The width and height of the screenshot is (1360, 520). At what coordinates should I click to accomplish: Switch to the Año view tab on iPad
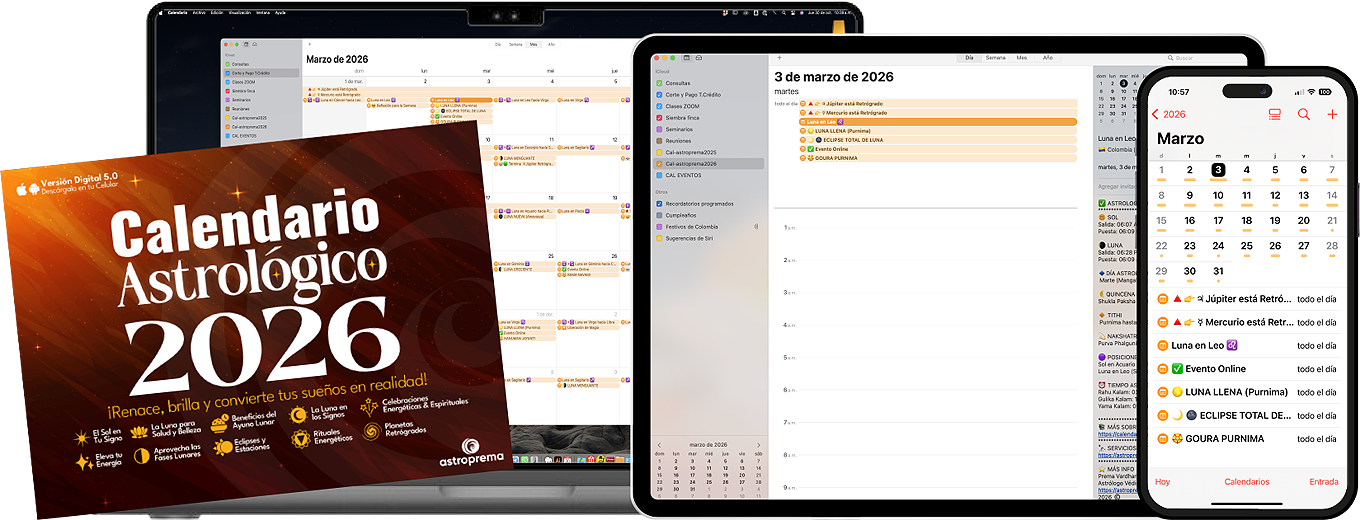pos(1047,58)
